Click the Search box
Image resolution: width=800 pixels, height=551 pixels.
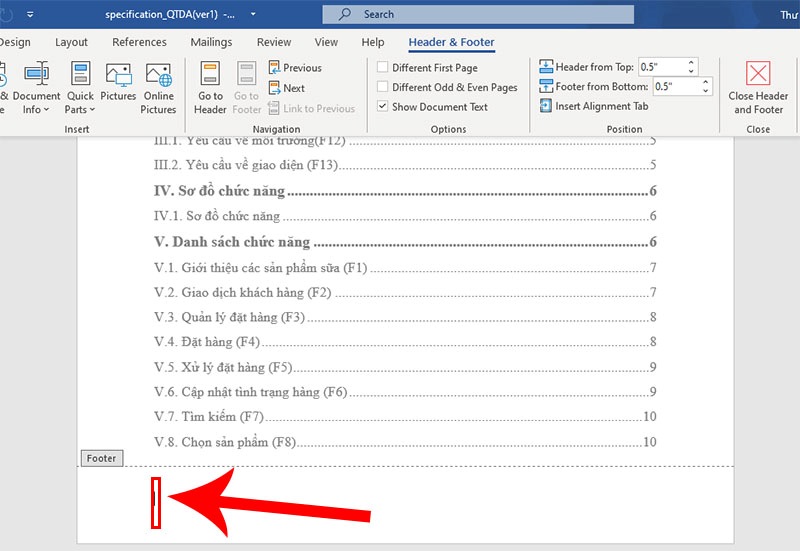pos(478,14)
